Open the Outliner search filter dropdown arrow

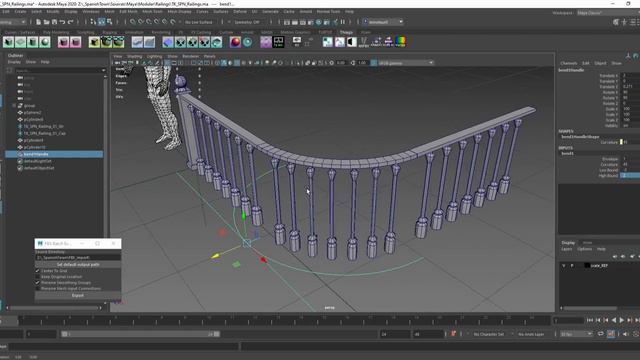103,71
